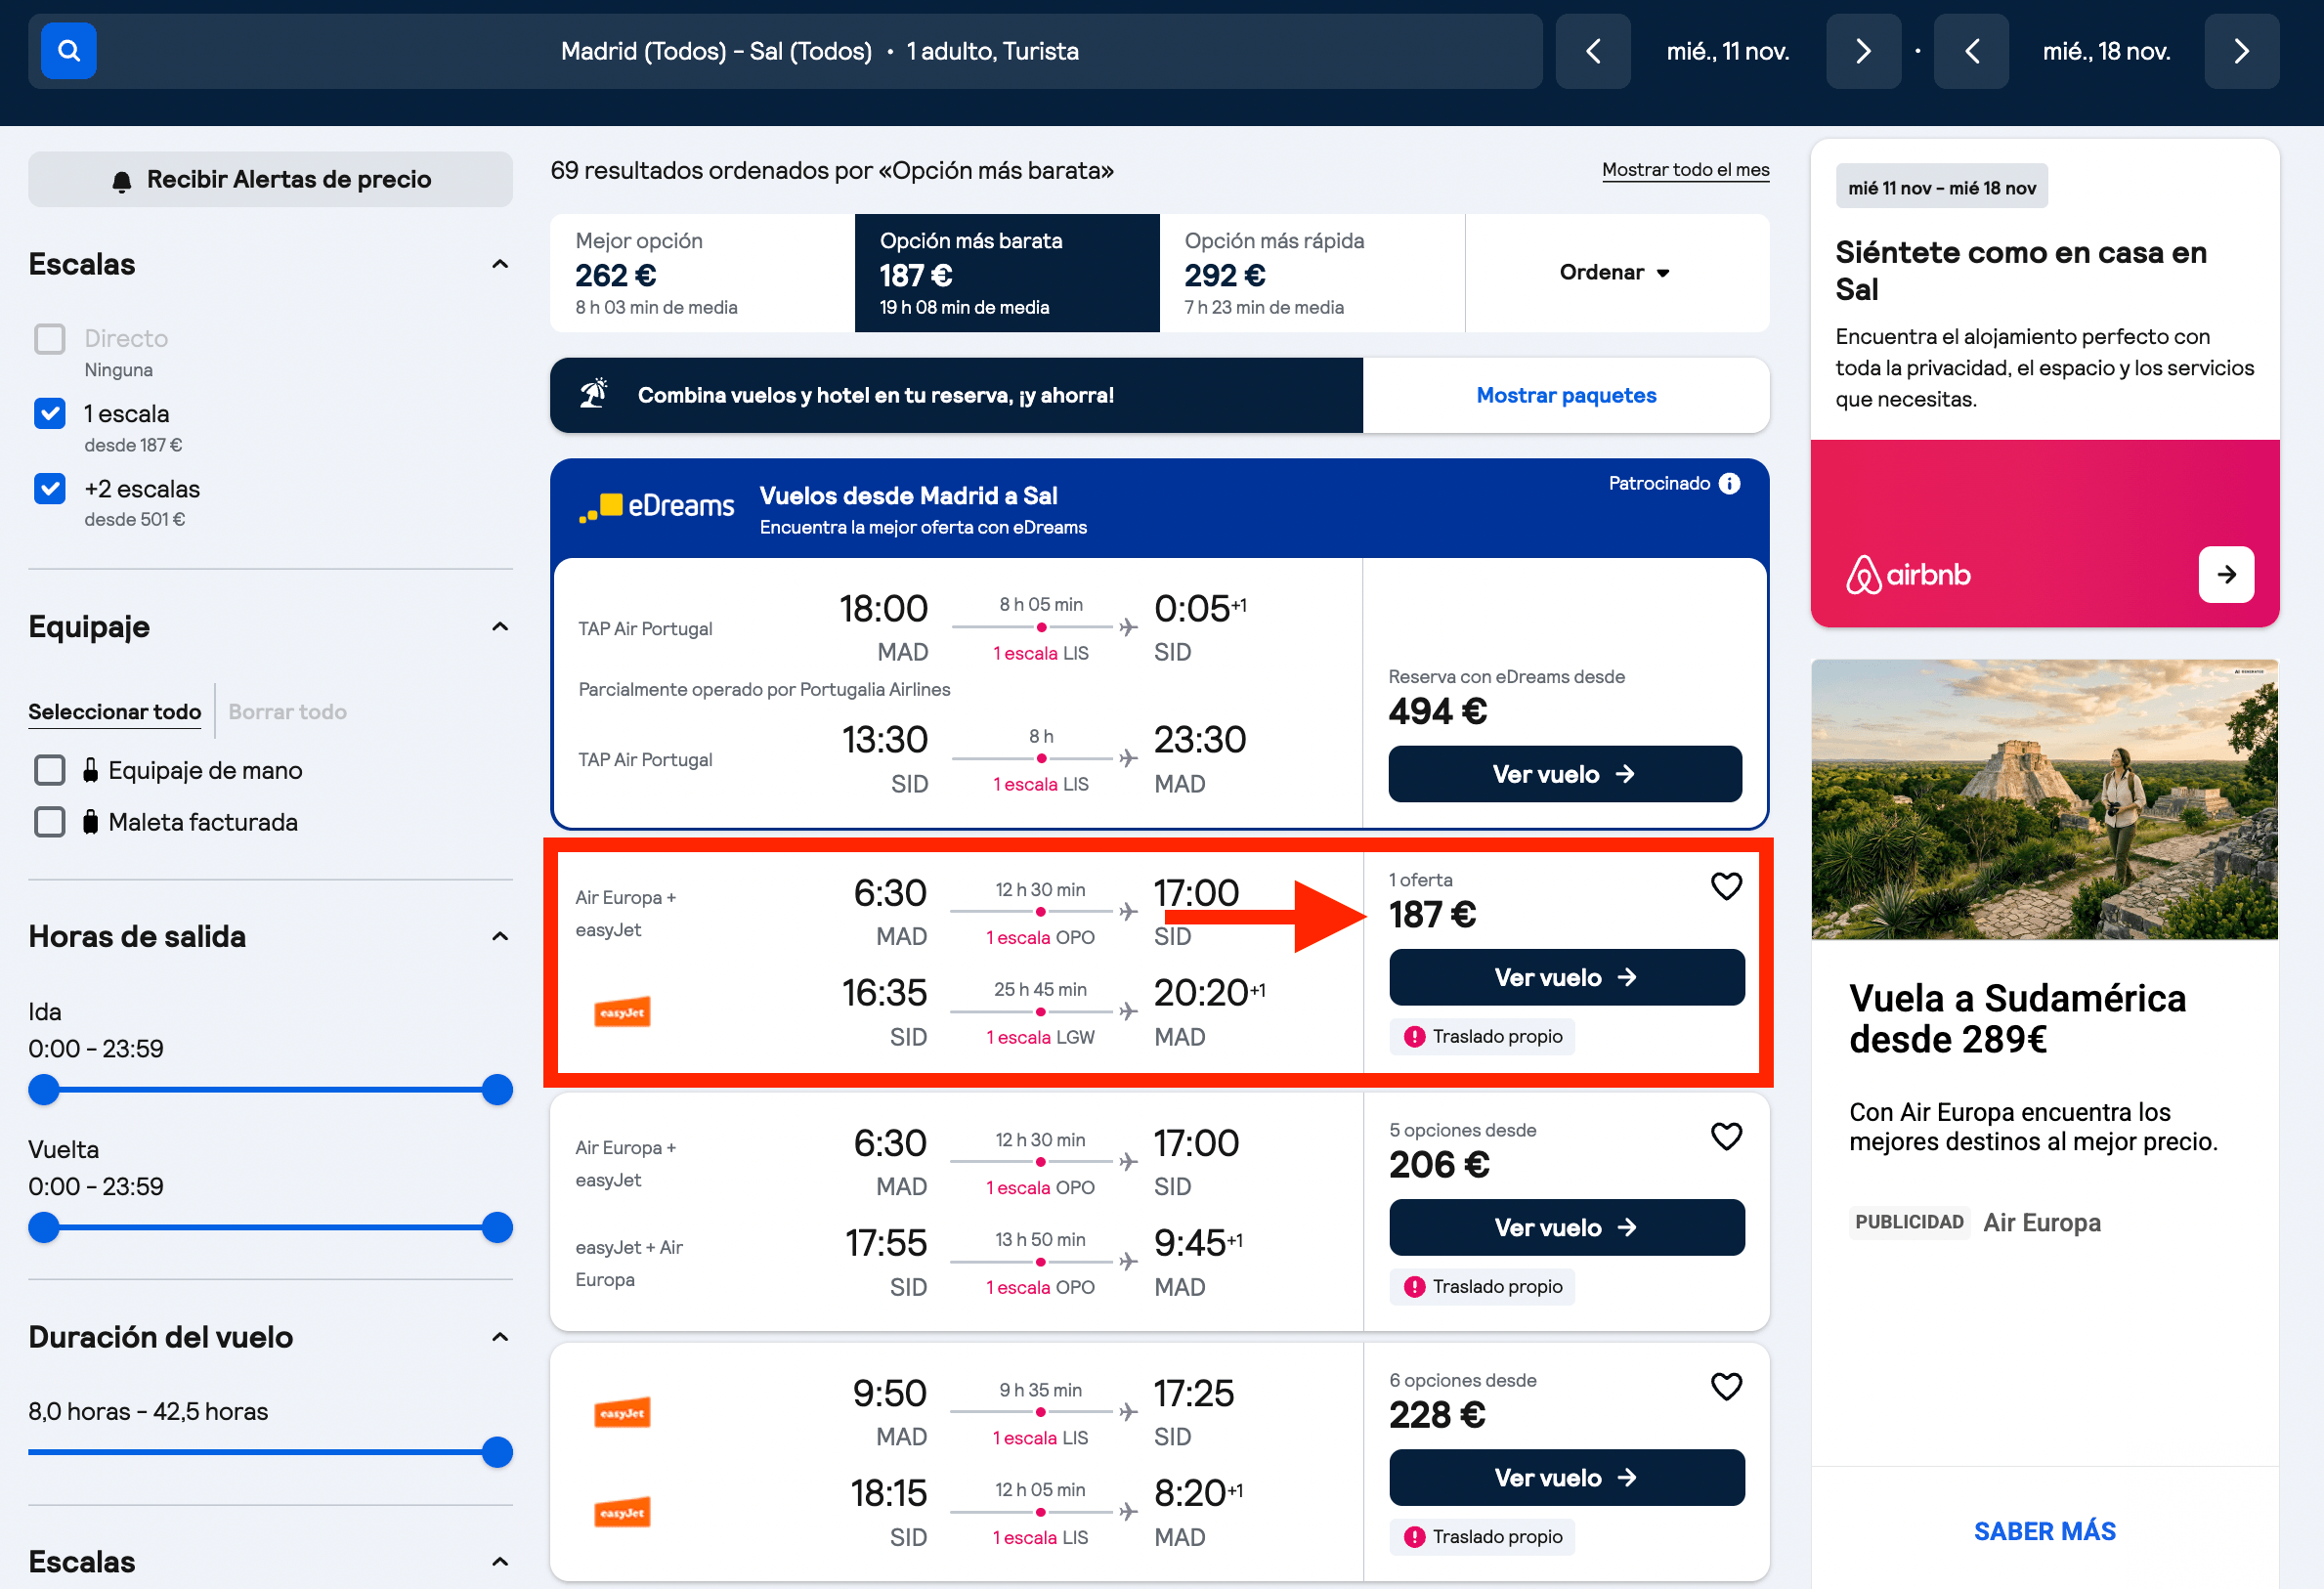Click Vuelta right time slider handle

point(497,1227)
